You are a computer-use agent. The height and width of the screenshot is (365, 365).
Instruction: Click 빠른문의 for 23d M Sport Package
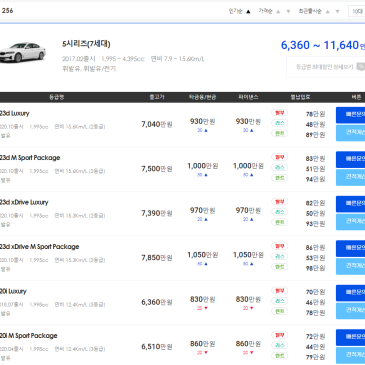tap(350, 159)
